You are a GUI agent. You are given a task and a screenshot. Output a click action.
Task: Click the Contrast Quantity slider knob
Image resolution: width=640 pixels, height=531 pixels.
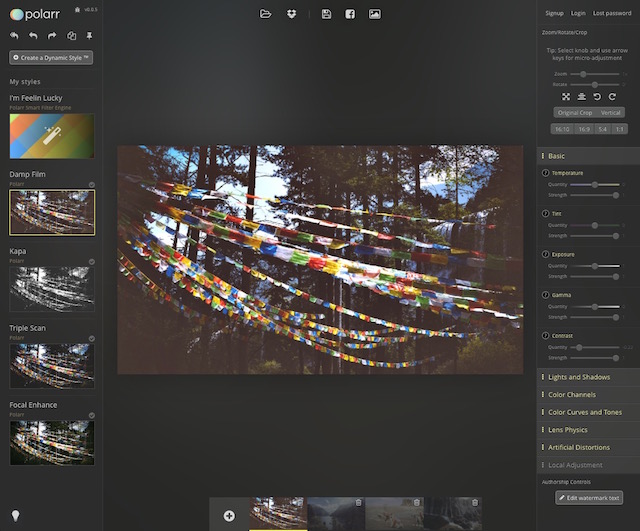tap(579, 347)
